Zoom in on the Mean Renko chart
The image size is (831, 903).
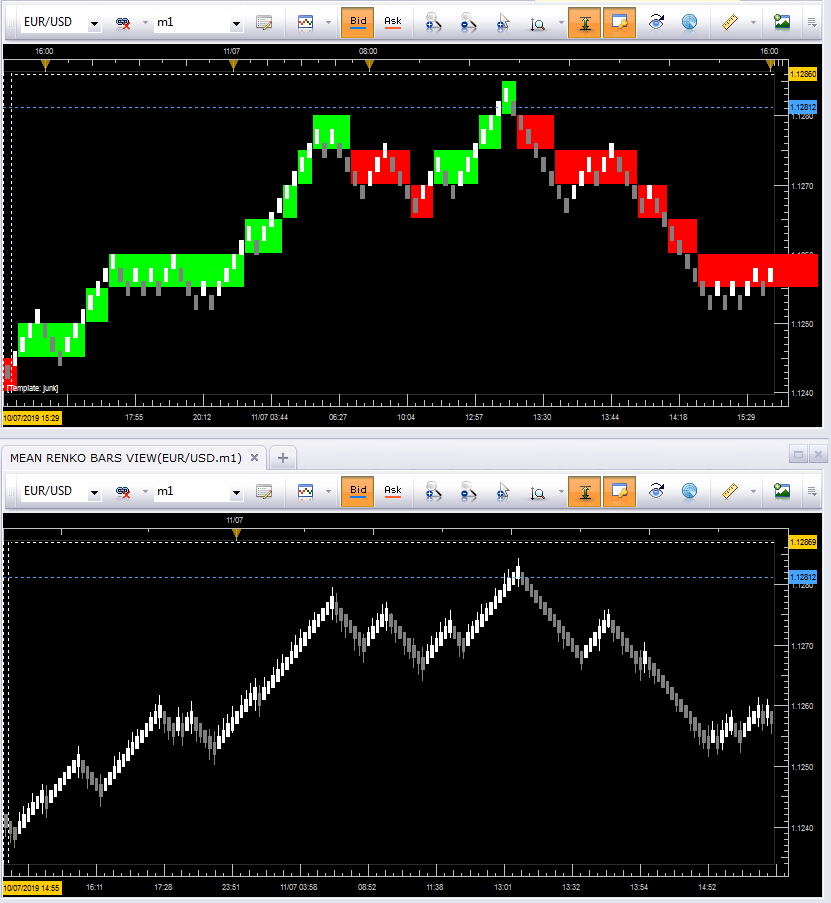pos(433,492)
